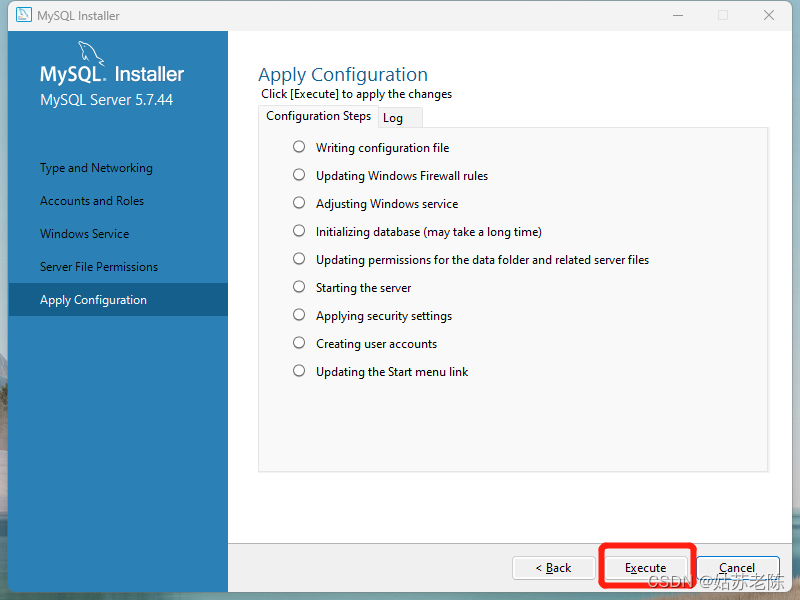Viewport: 800px width, 600px height.
Task: Click circle beside Updating Windows Firewall rules
Action: click(299, 175)
